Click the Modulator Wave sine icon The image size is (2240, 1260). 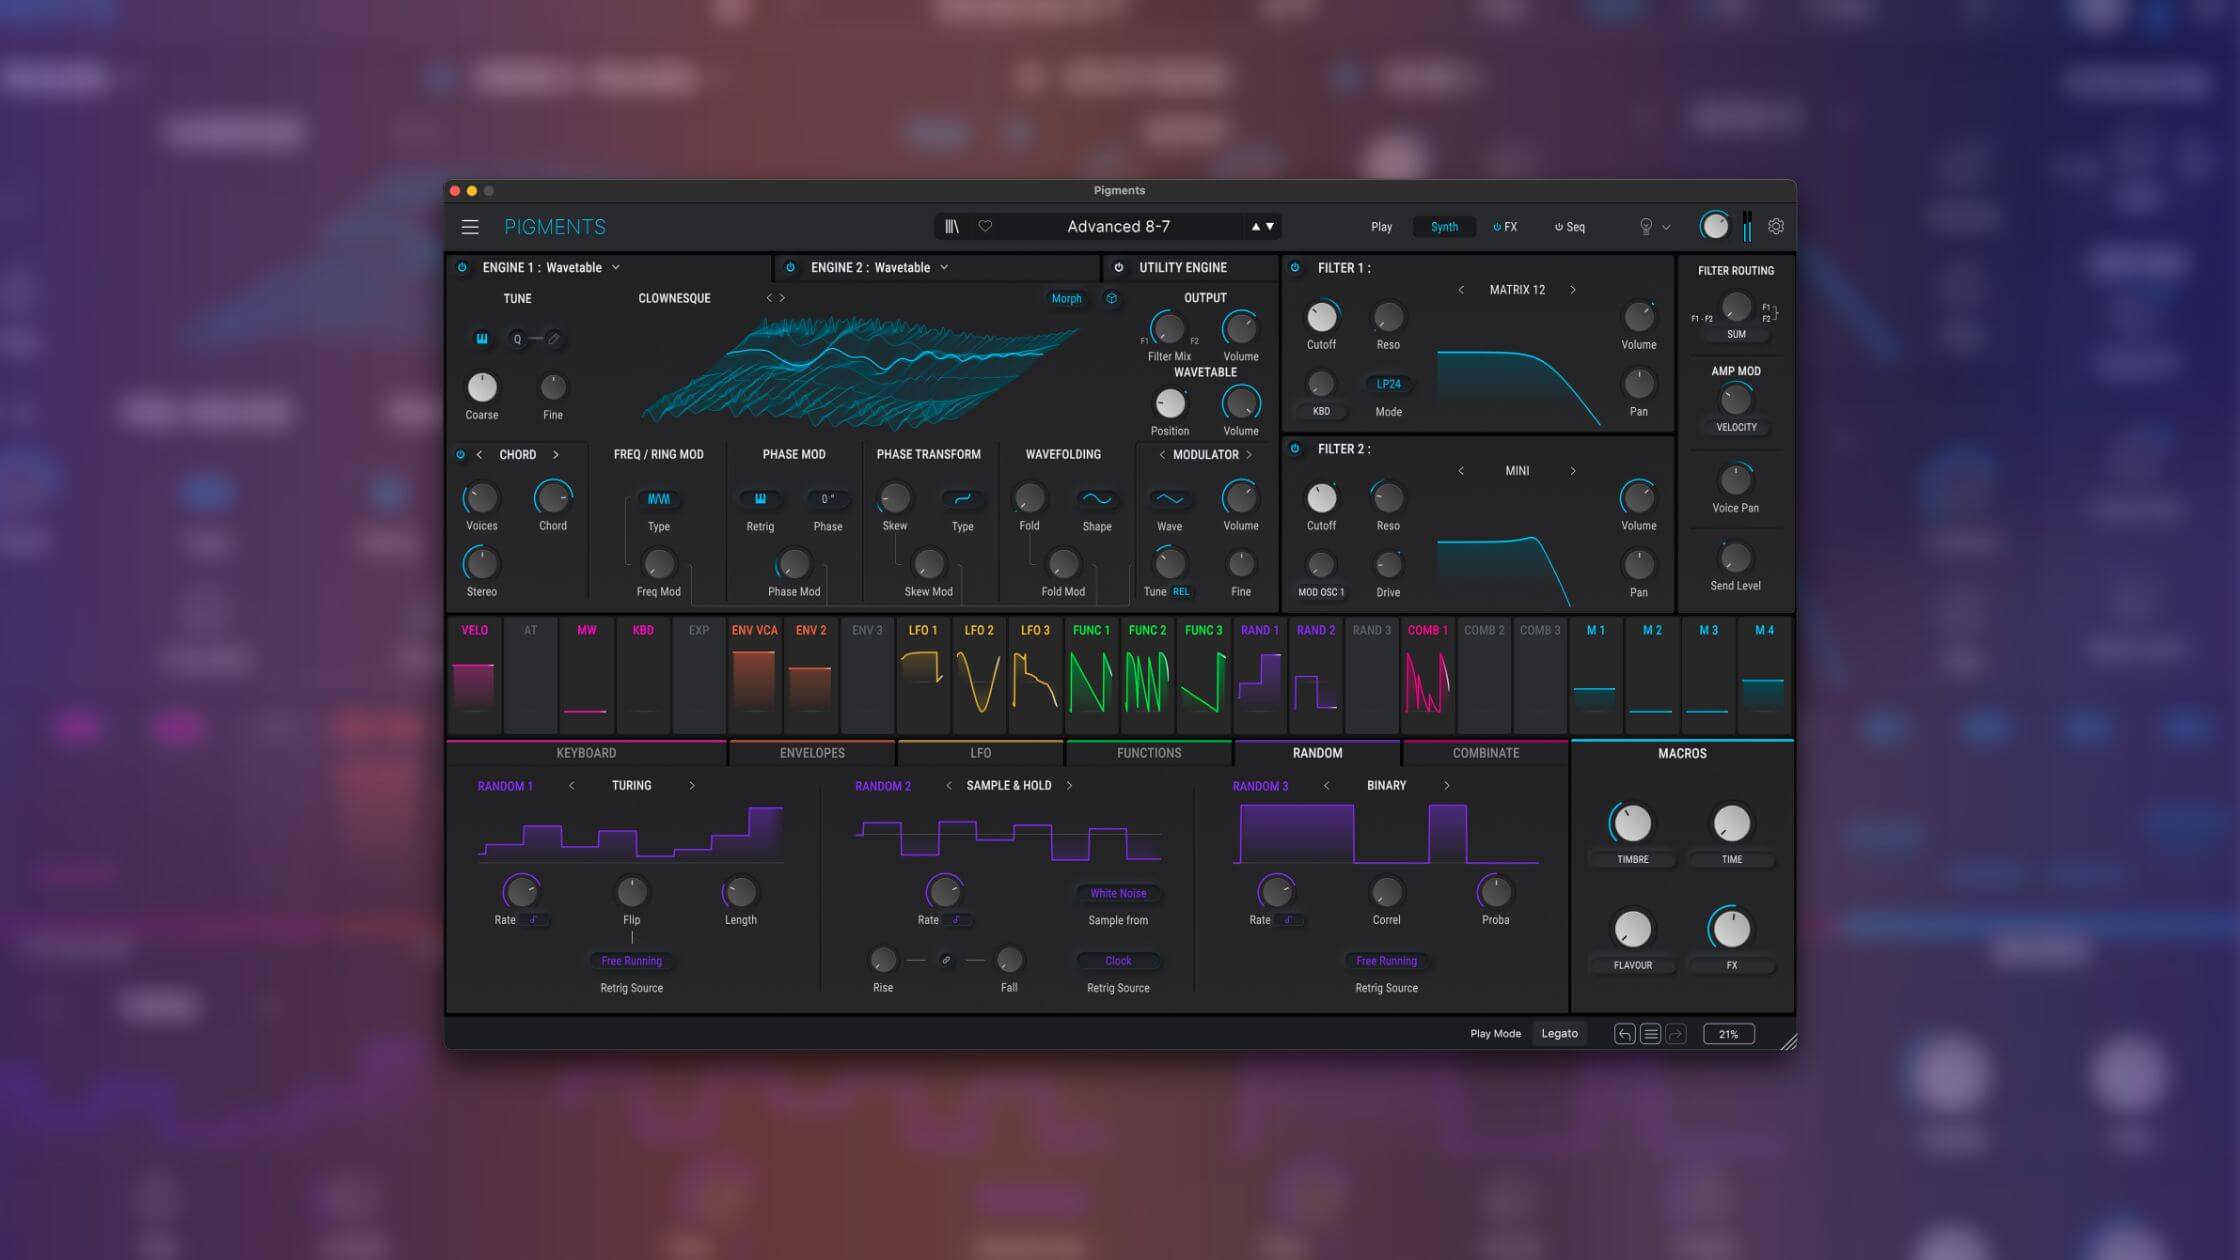[1169, 499]
